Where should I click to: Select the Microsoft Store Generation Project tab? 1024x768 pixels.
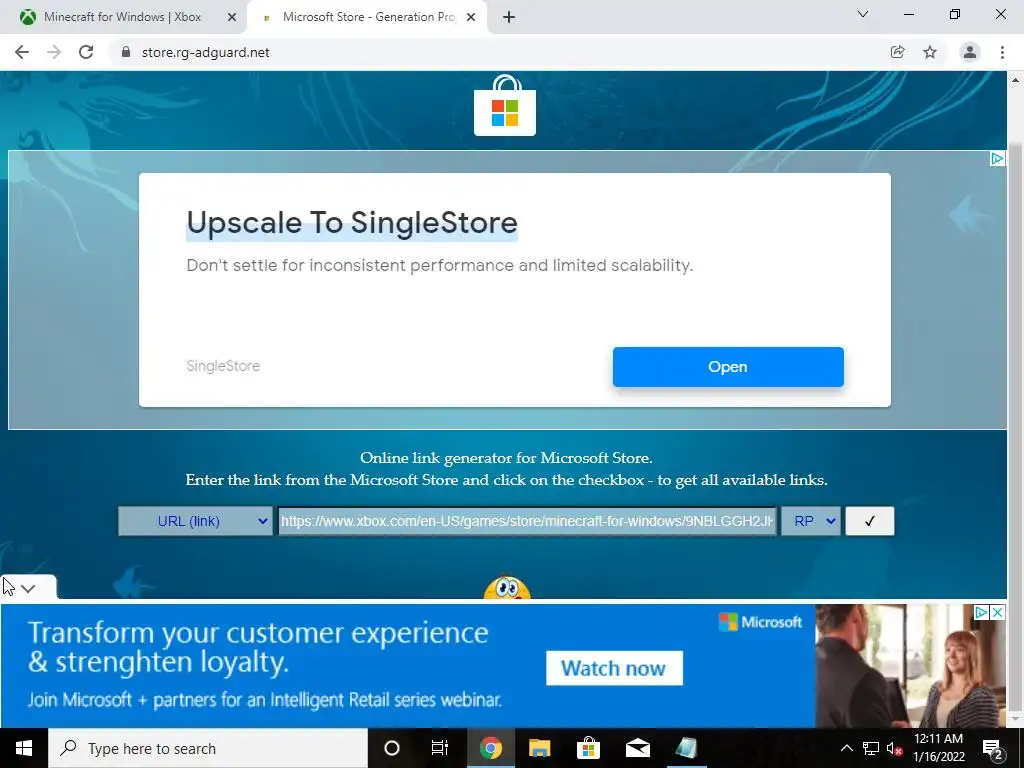click(x=368, y=17)
